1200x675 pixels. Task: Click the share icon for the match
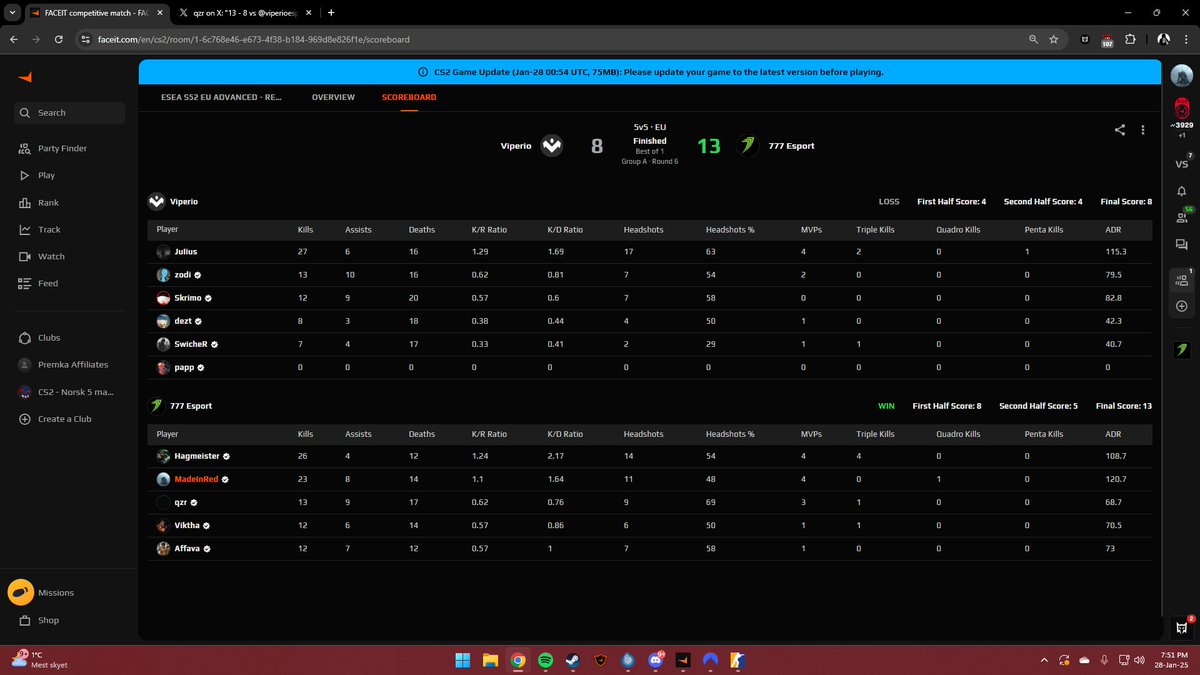coord(1120,130)
